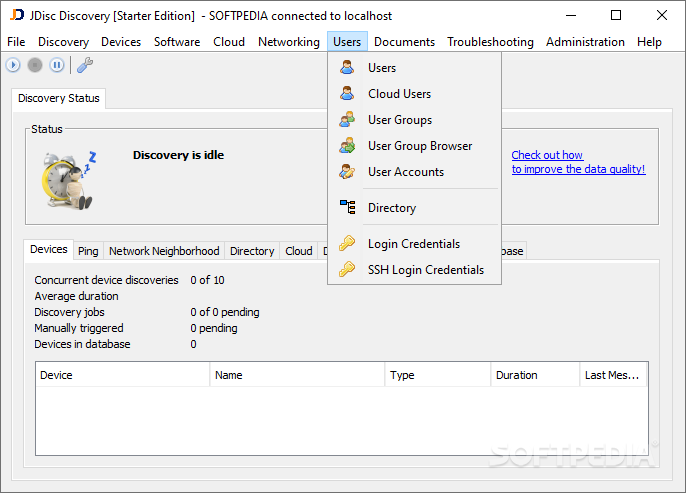Open the Devices menu

(121, 42)
